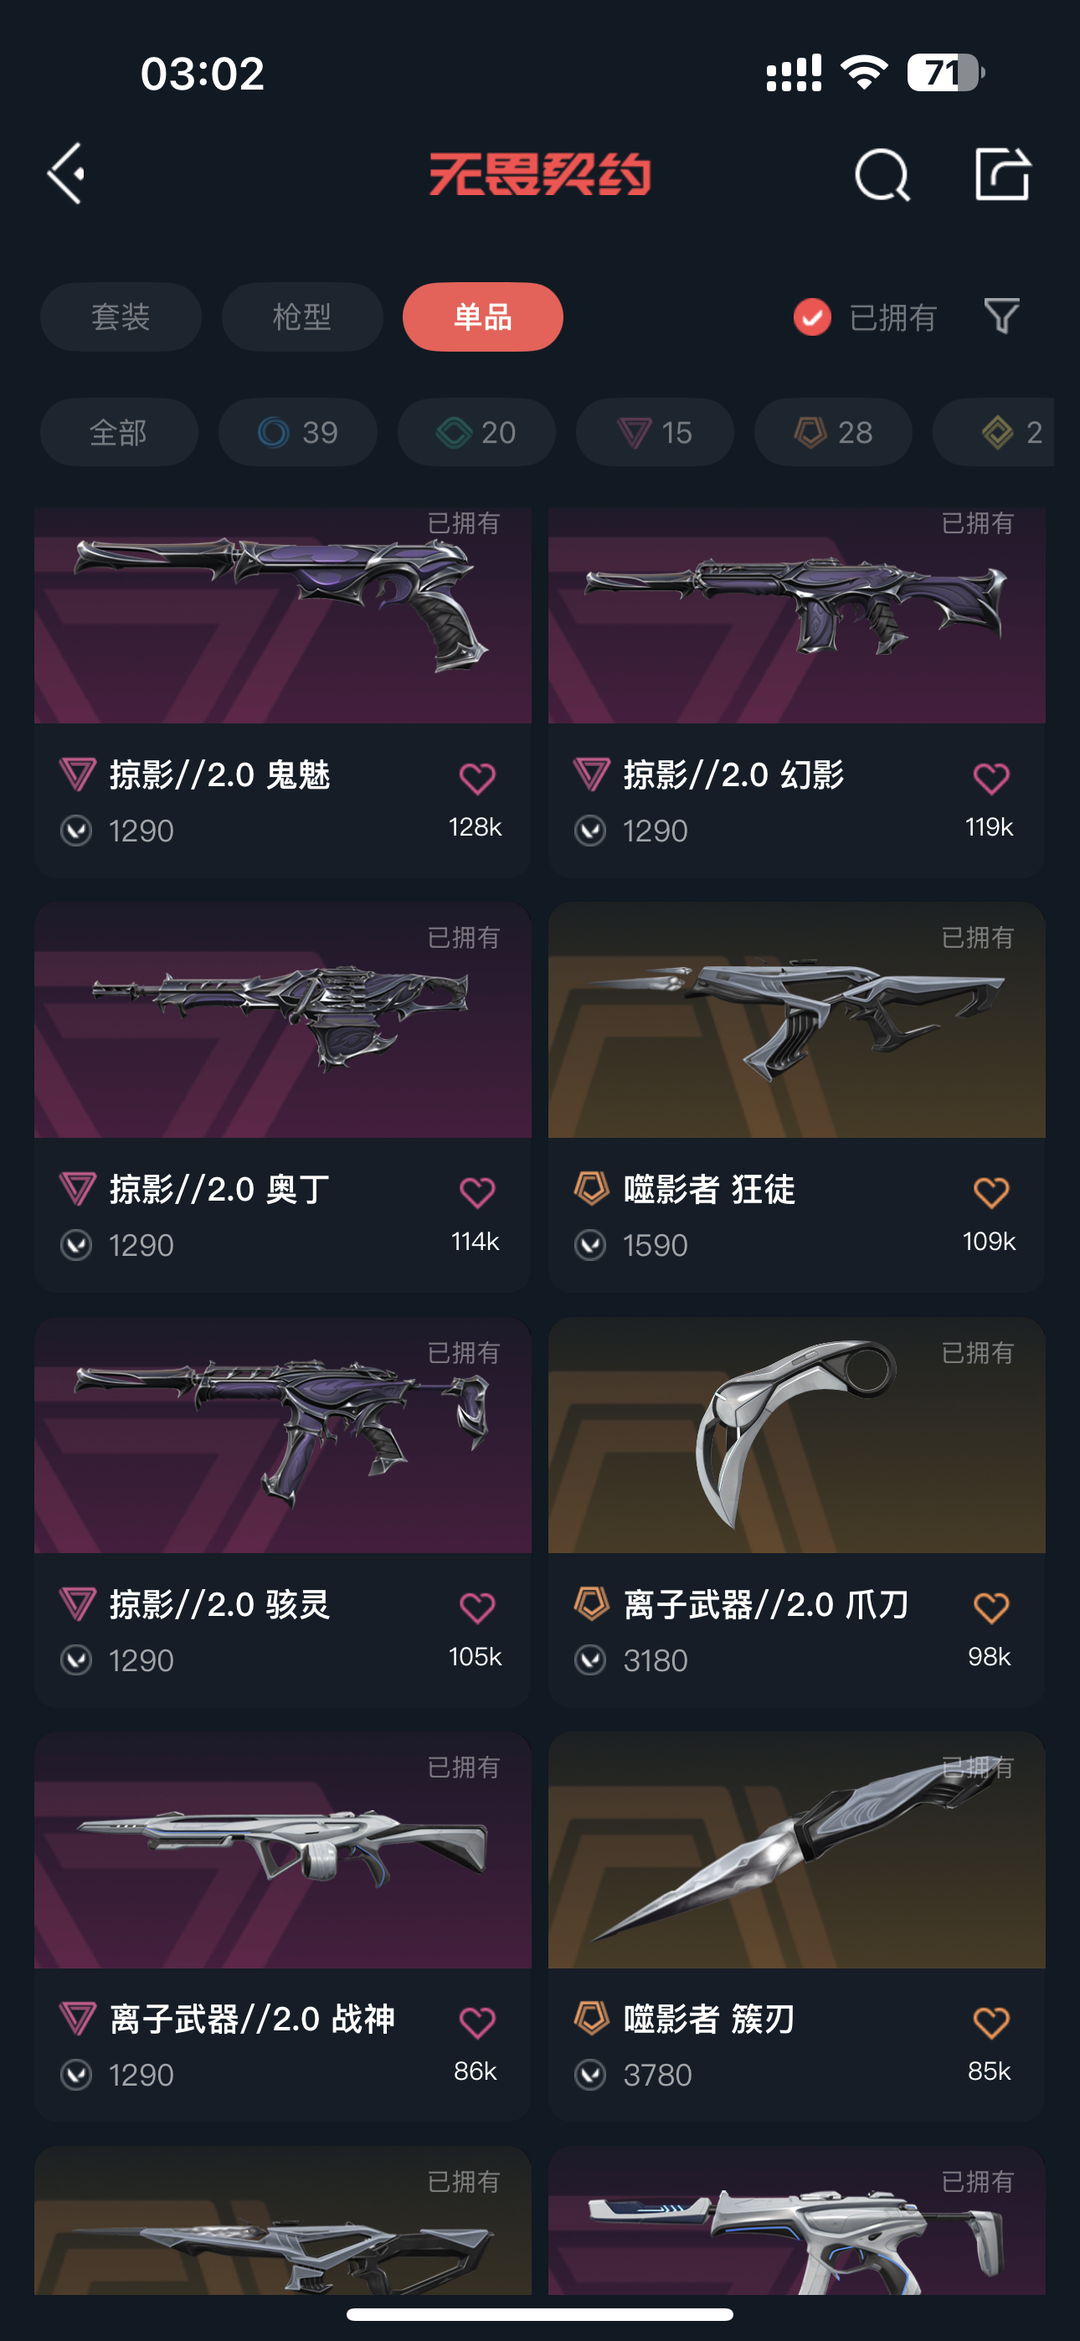Open the 掠影//2.0 奥丁 skin thumbnail

(x=283, y=1020)
